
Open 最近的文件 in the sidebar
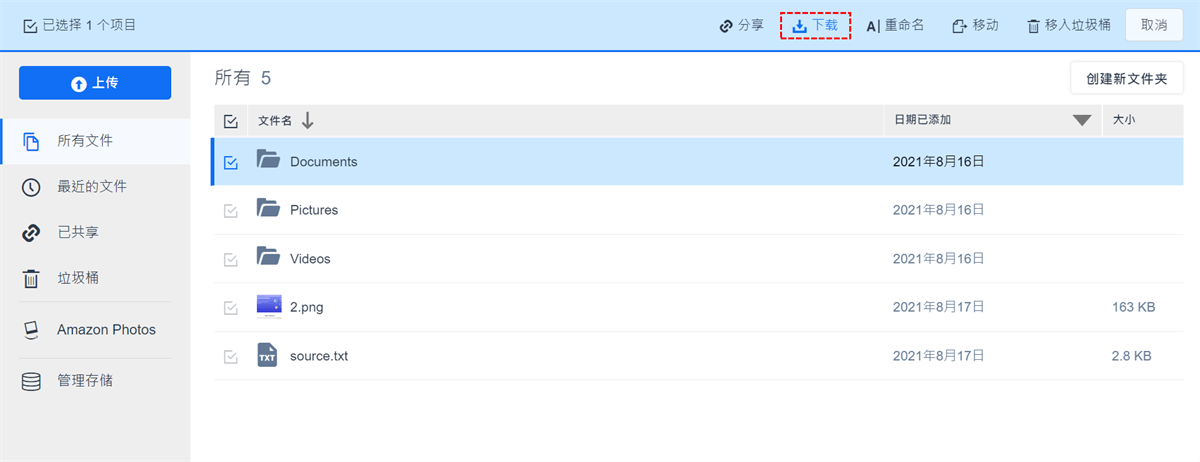[x=91, y=187]
